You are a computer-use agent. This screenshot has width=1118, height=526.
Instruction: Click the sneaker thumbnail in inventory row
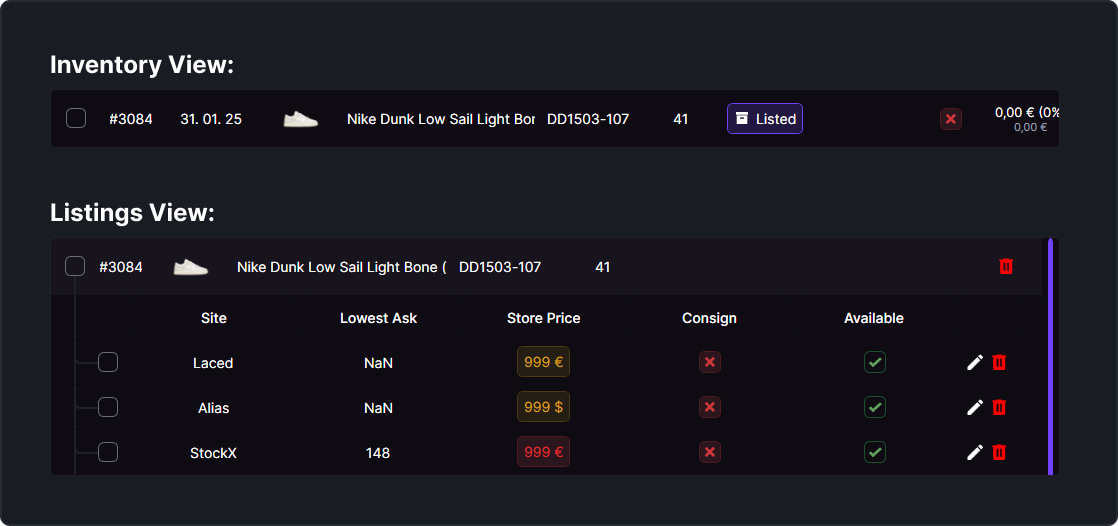pos(300,119)
